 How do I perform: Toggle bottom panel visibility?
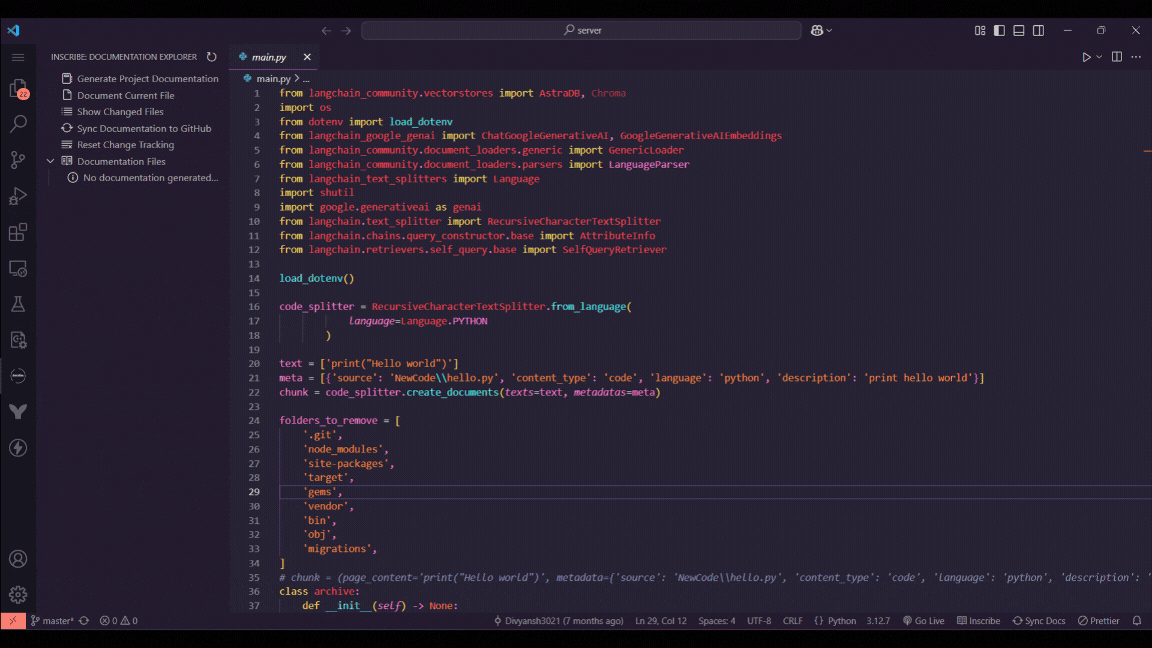point(1018,30)
